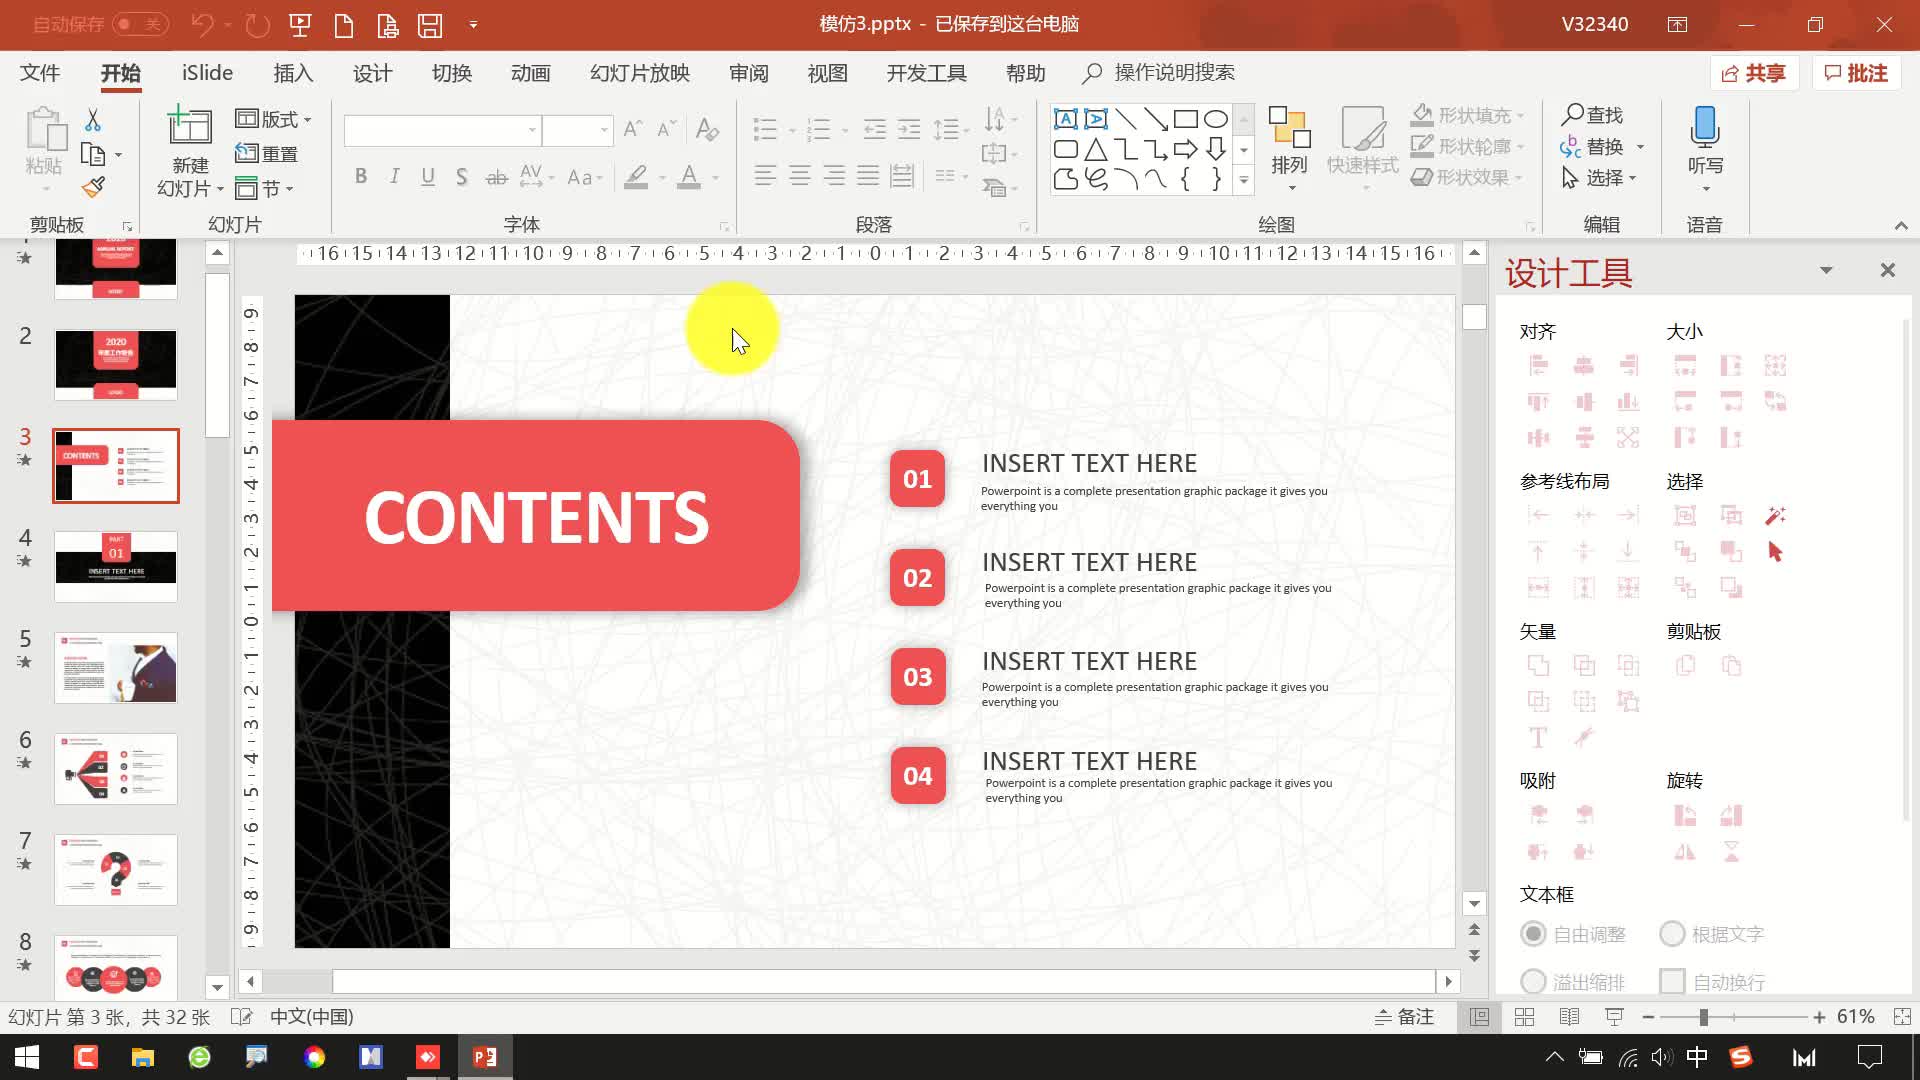This screenshot has width=1920, height=1080.
Task: Click the Format Painter brush icon
Action: coord(93,187)
